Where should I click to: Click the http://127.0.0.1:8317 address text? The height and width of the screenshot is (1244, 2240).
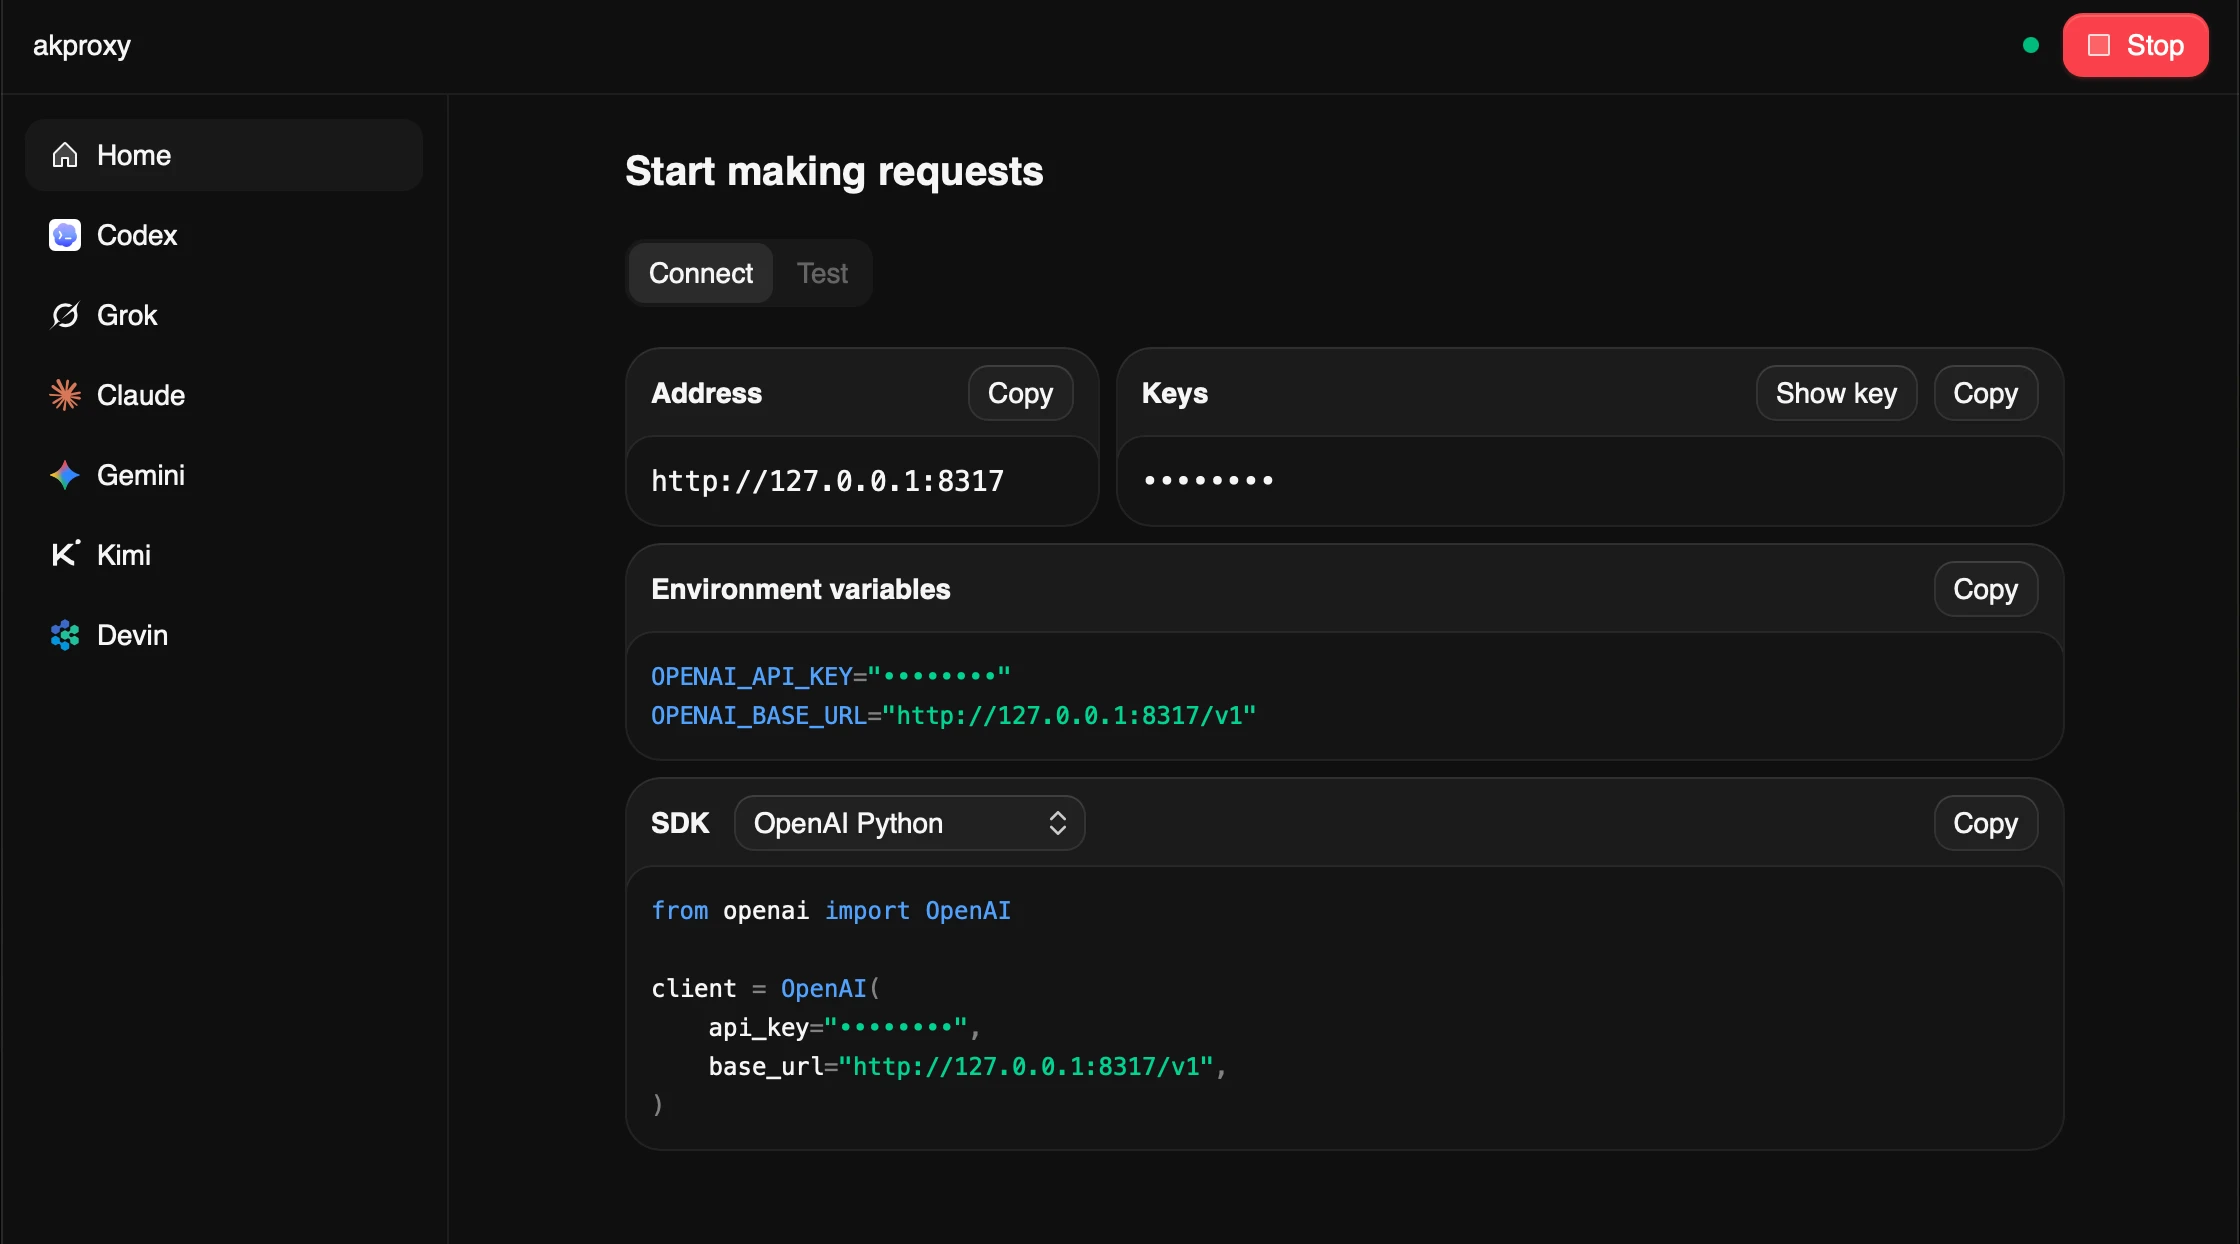(x=827, y=481)
